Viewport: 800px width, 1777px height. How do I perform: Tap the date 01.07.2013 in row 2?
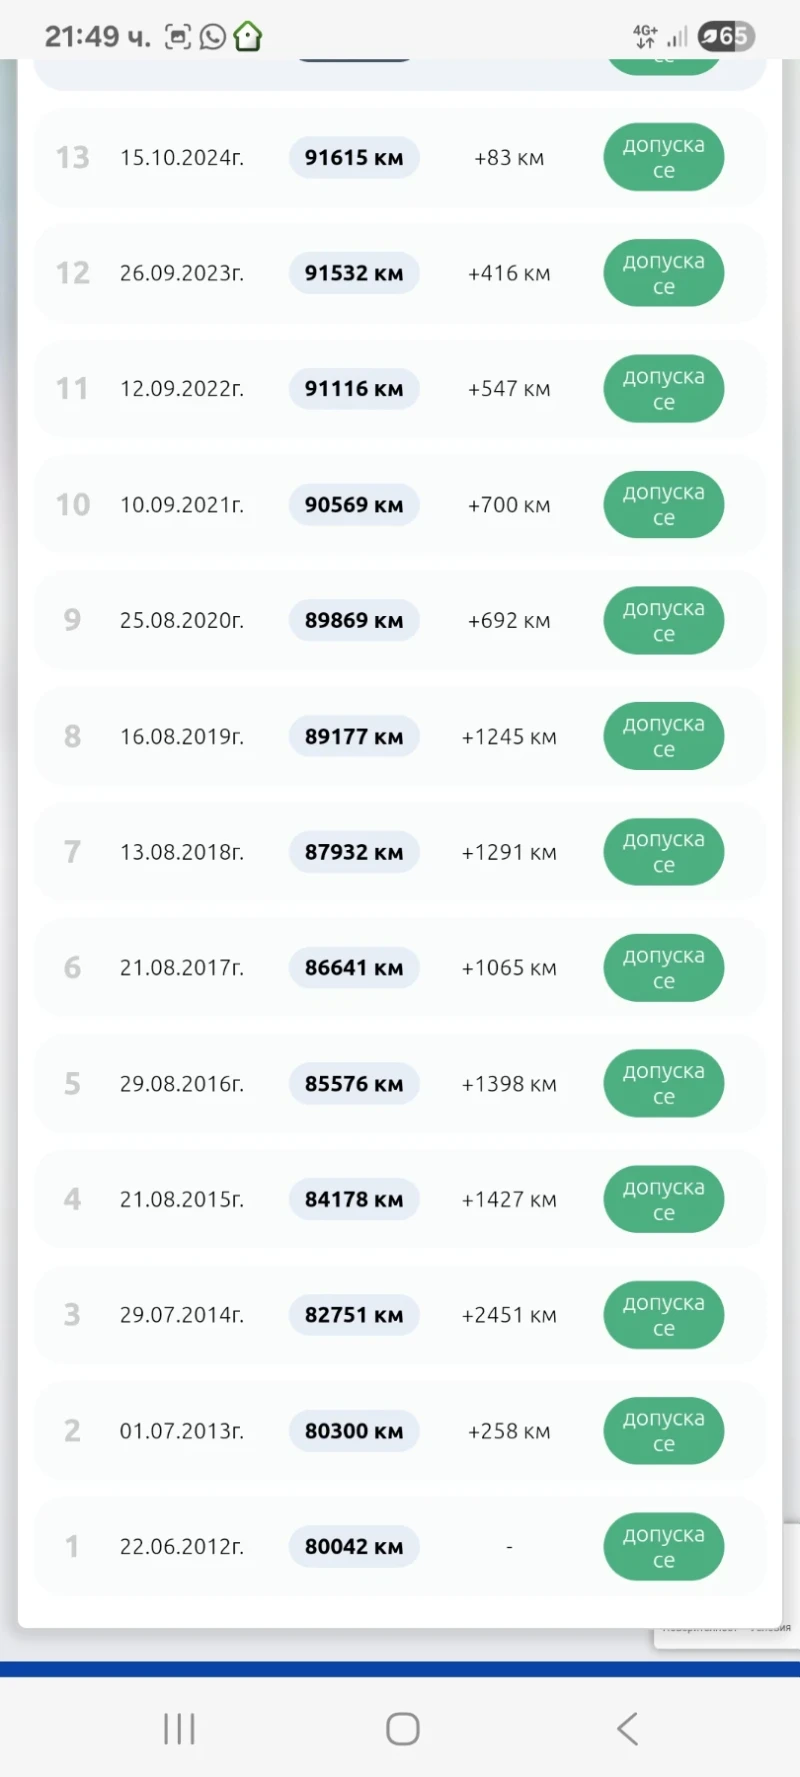pyautogui.click(x=182, y=1431)
